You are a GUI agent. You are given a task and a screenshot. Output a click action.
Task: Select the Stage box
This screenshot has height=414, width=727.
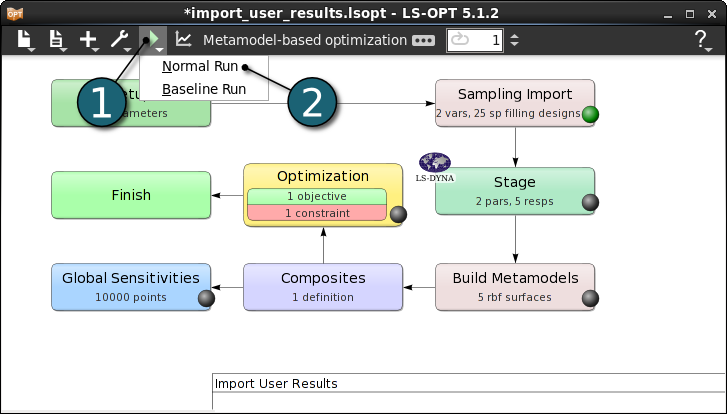click(515, 191)
